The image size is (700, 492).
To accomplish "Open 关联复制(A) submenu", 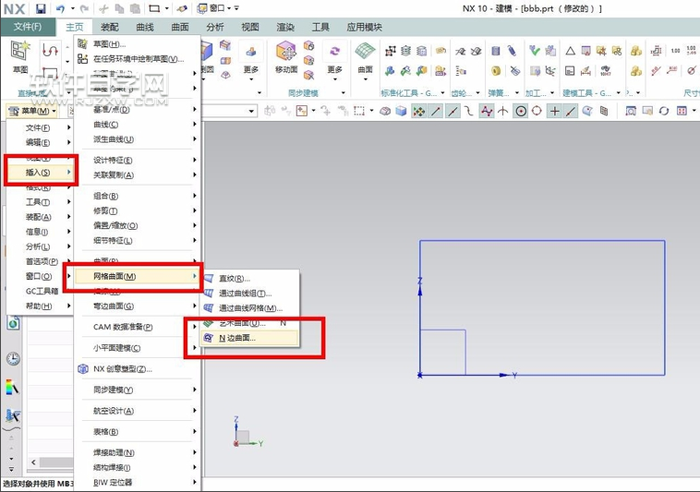I will pyautogui.click(x=138, y=175).
